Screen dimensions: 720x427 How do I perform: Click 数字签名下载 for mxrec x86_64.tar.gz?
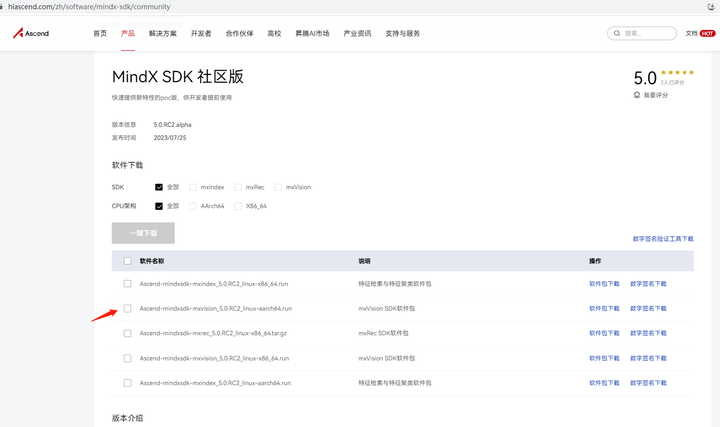point(648,333)
